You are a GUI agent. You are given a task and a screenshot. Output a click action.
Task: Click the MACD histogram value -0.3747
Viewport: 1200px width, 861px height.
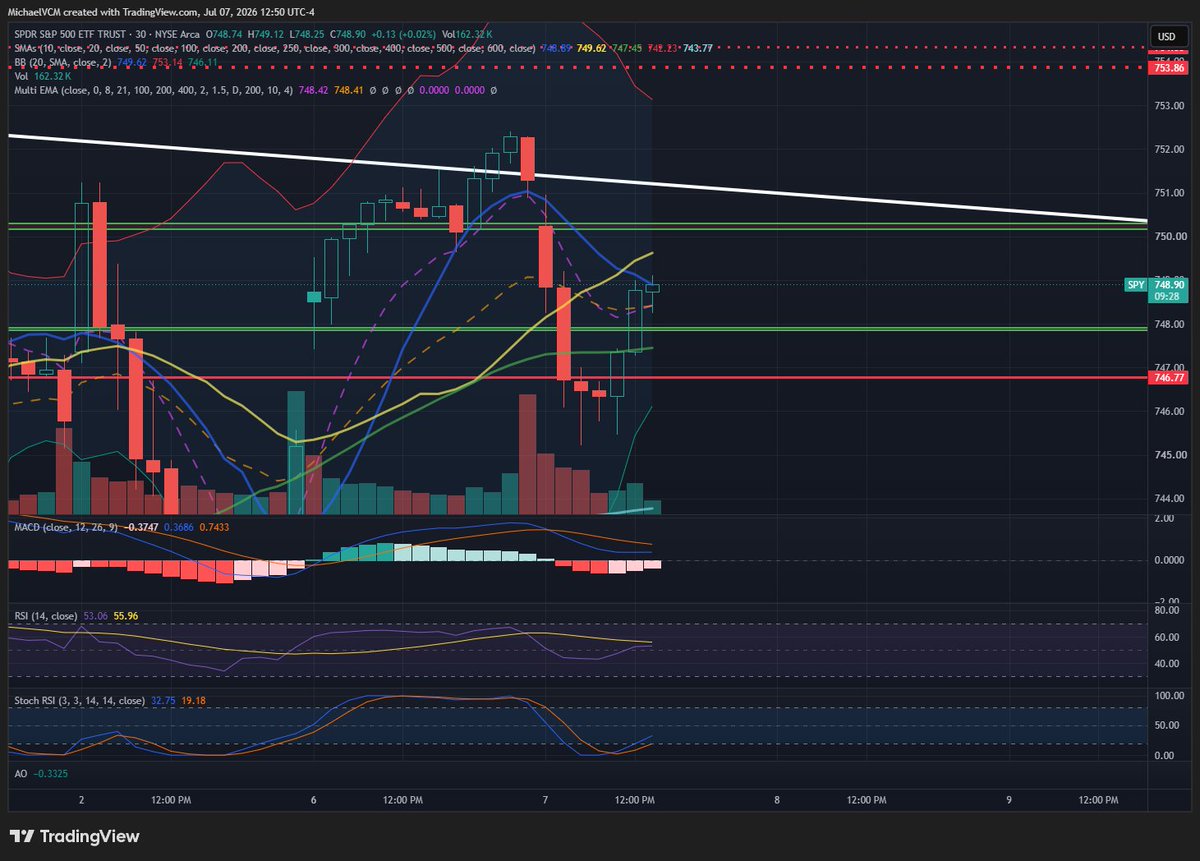point(141,527)
